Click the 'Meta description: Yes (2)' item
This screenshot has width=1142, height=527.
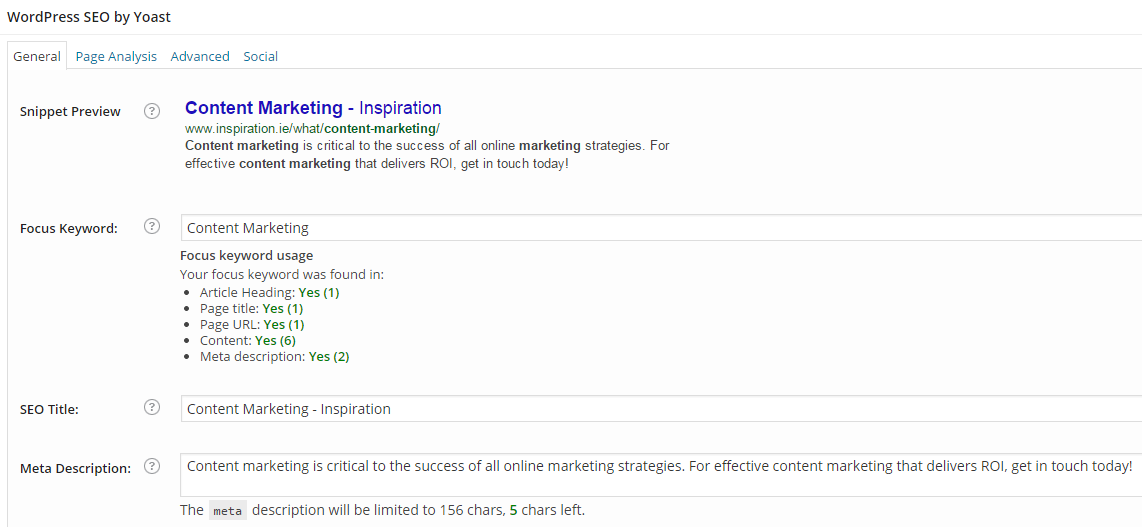click(x=275, y=357)
